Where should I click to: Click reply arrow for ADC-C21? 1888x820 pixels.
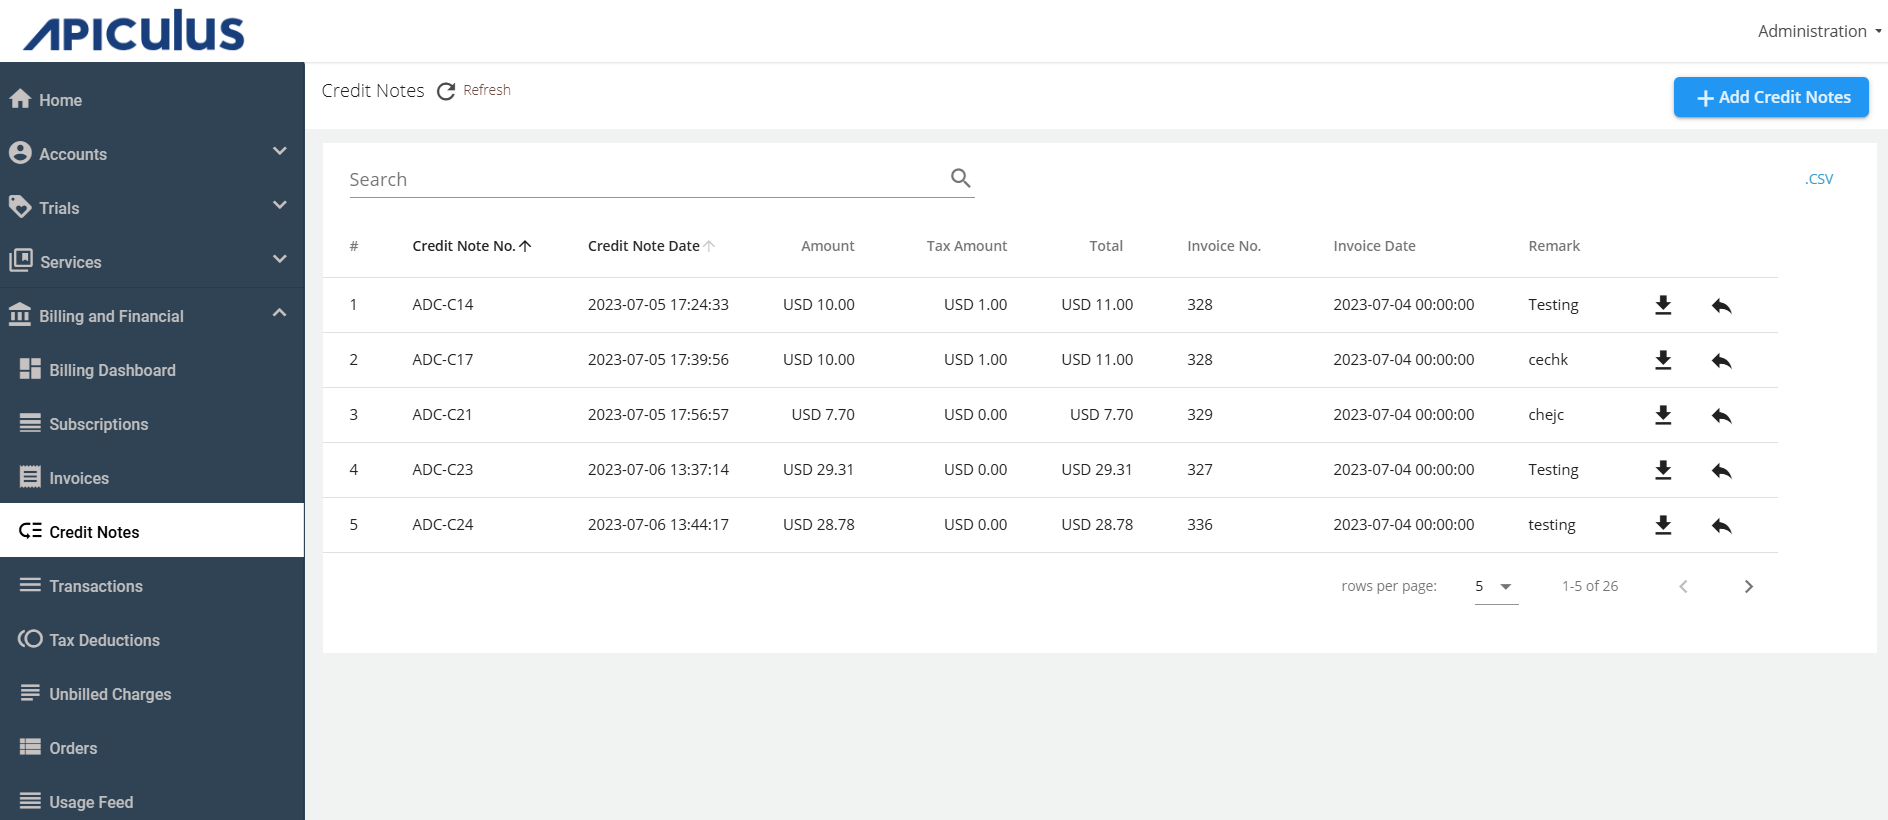[x=1721, y=416]
